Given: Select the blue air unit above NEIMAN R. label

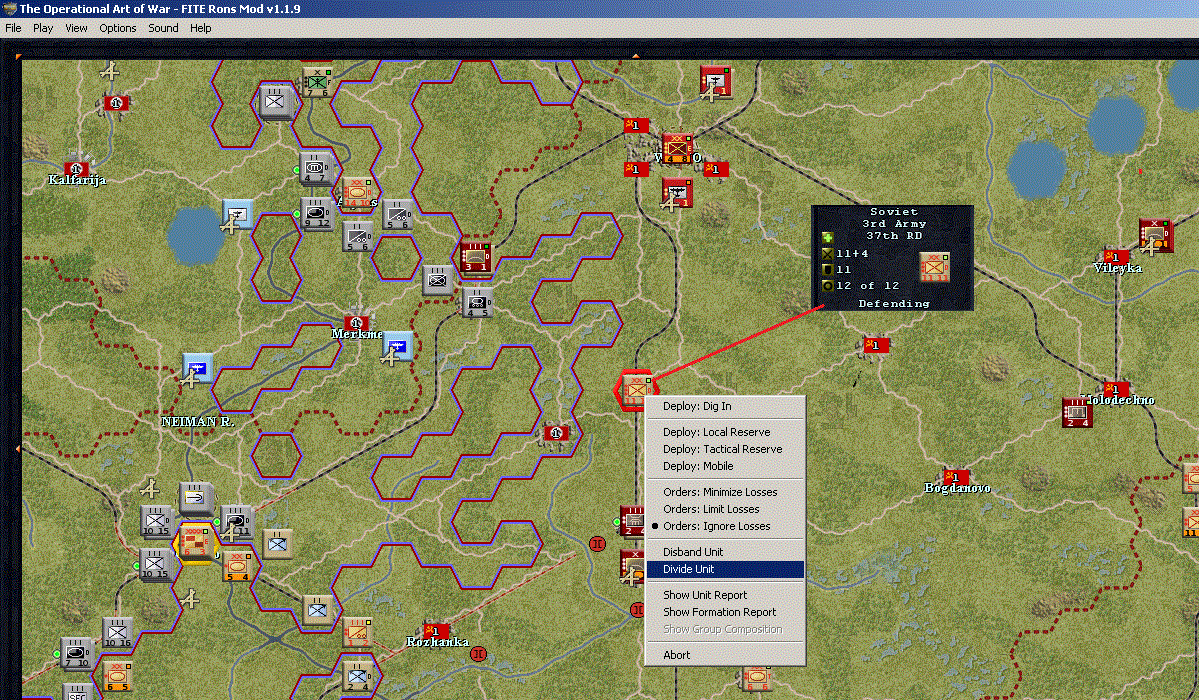Looking at the screenshot, I should 197,368.
